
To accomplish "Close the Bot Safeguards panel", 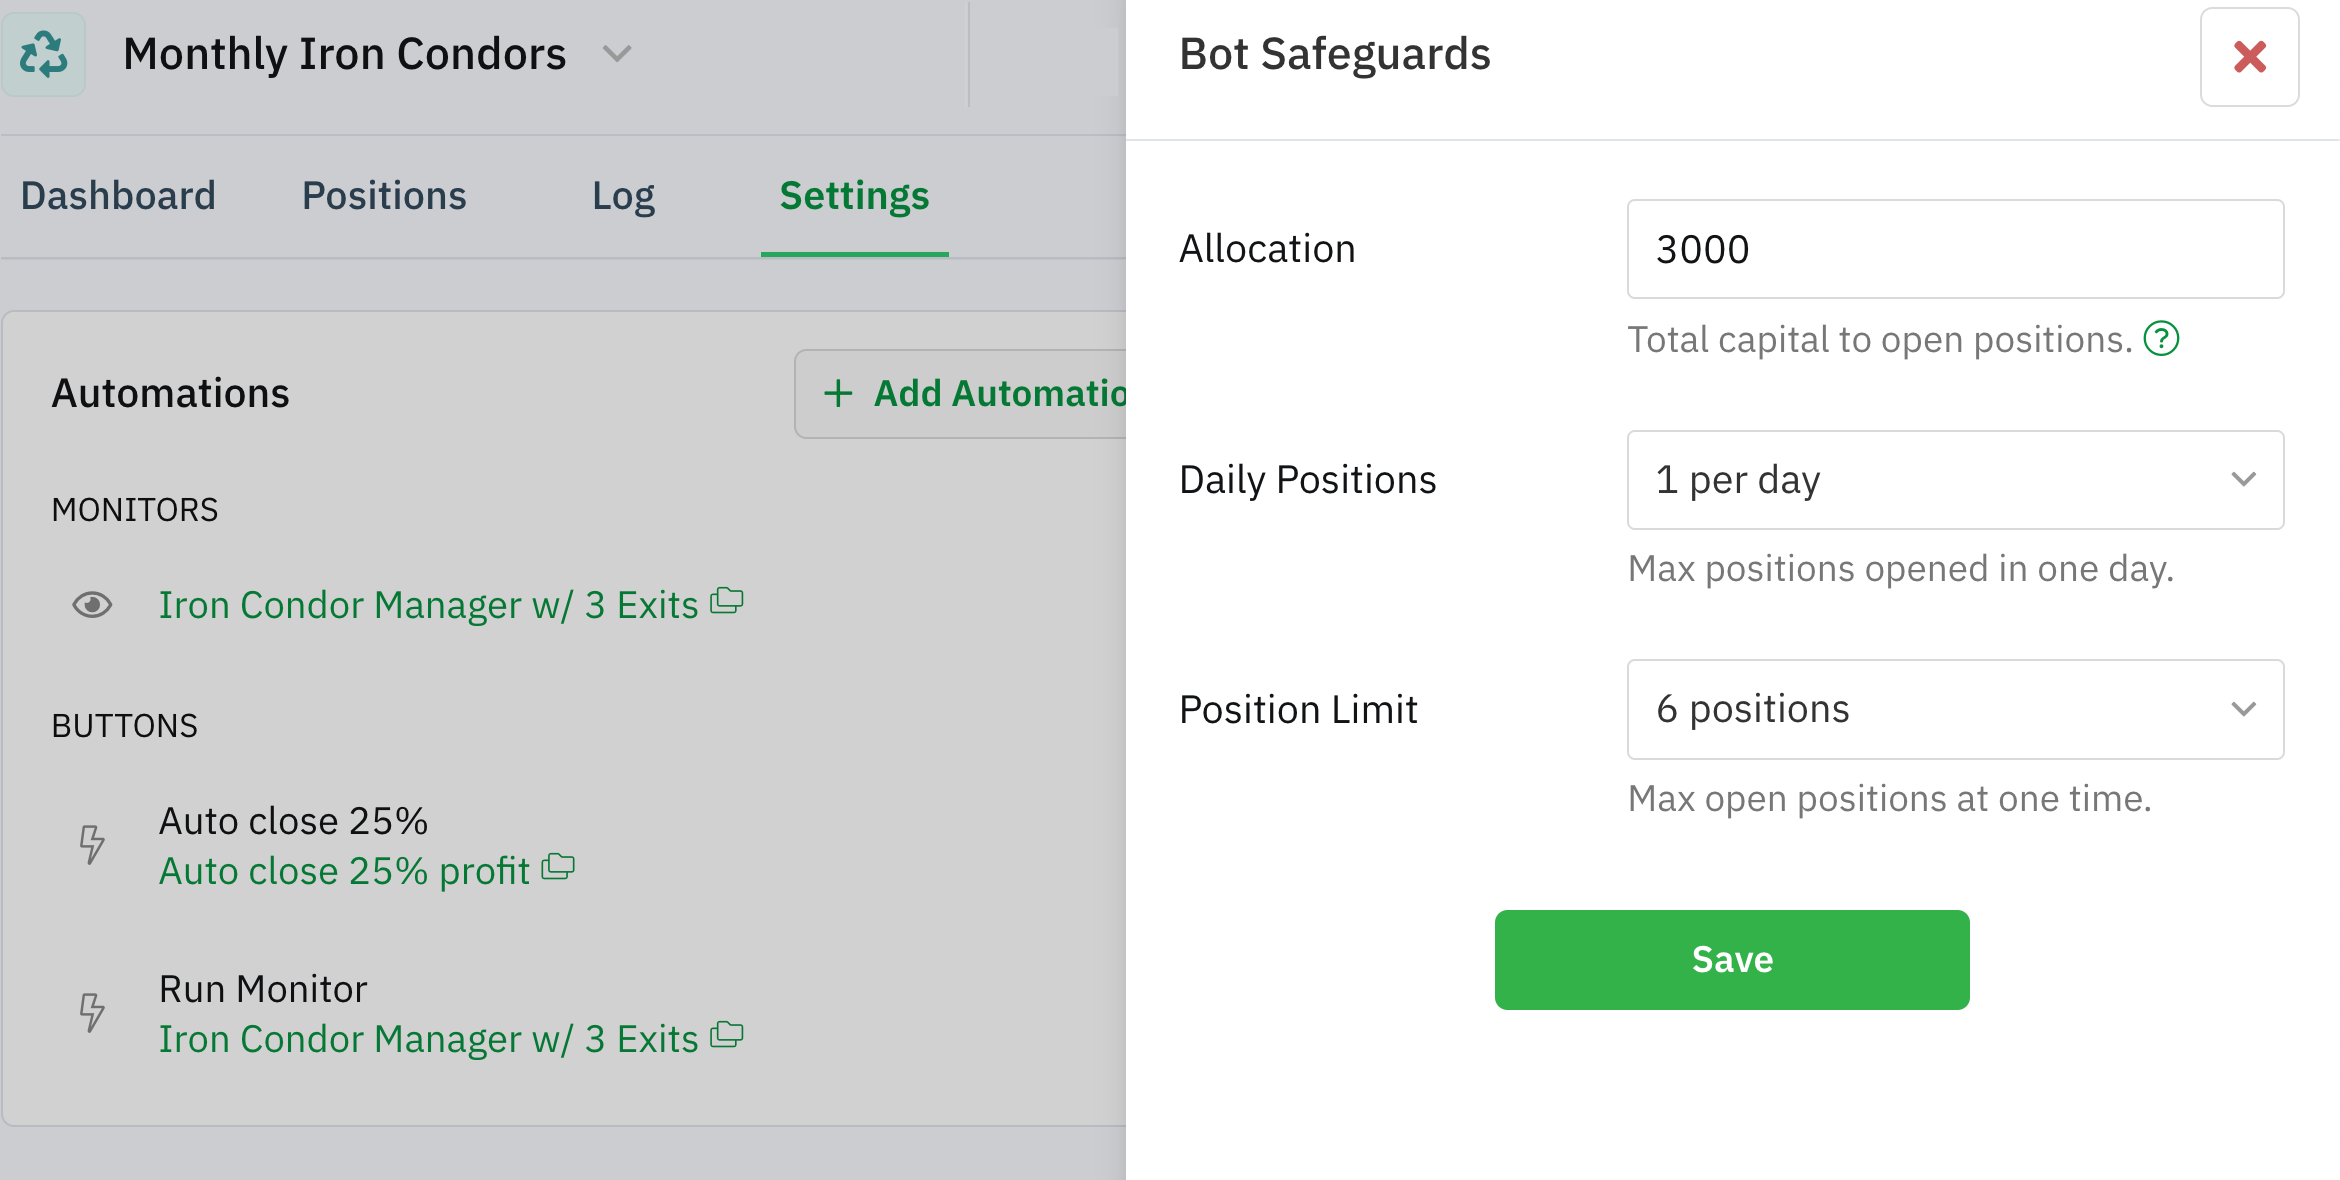I will (2249, 58).
